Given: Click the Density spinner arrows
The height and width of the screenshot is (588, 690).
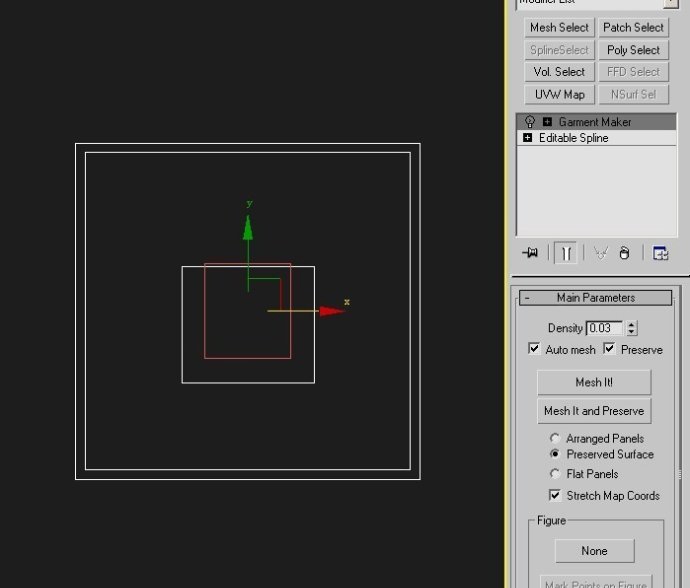Looking at the screenshot, I should click(x=631, y=328).
